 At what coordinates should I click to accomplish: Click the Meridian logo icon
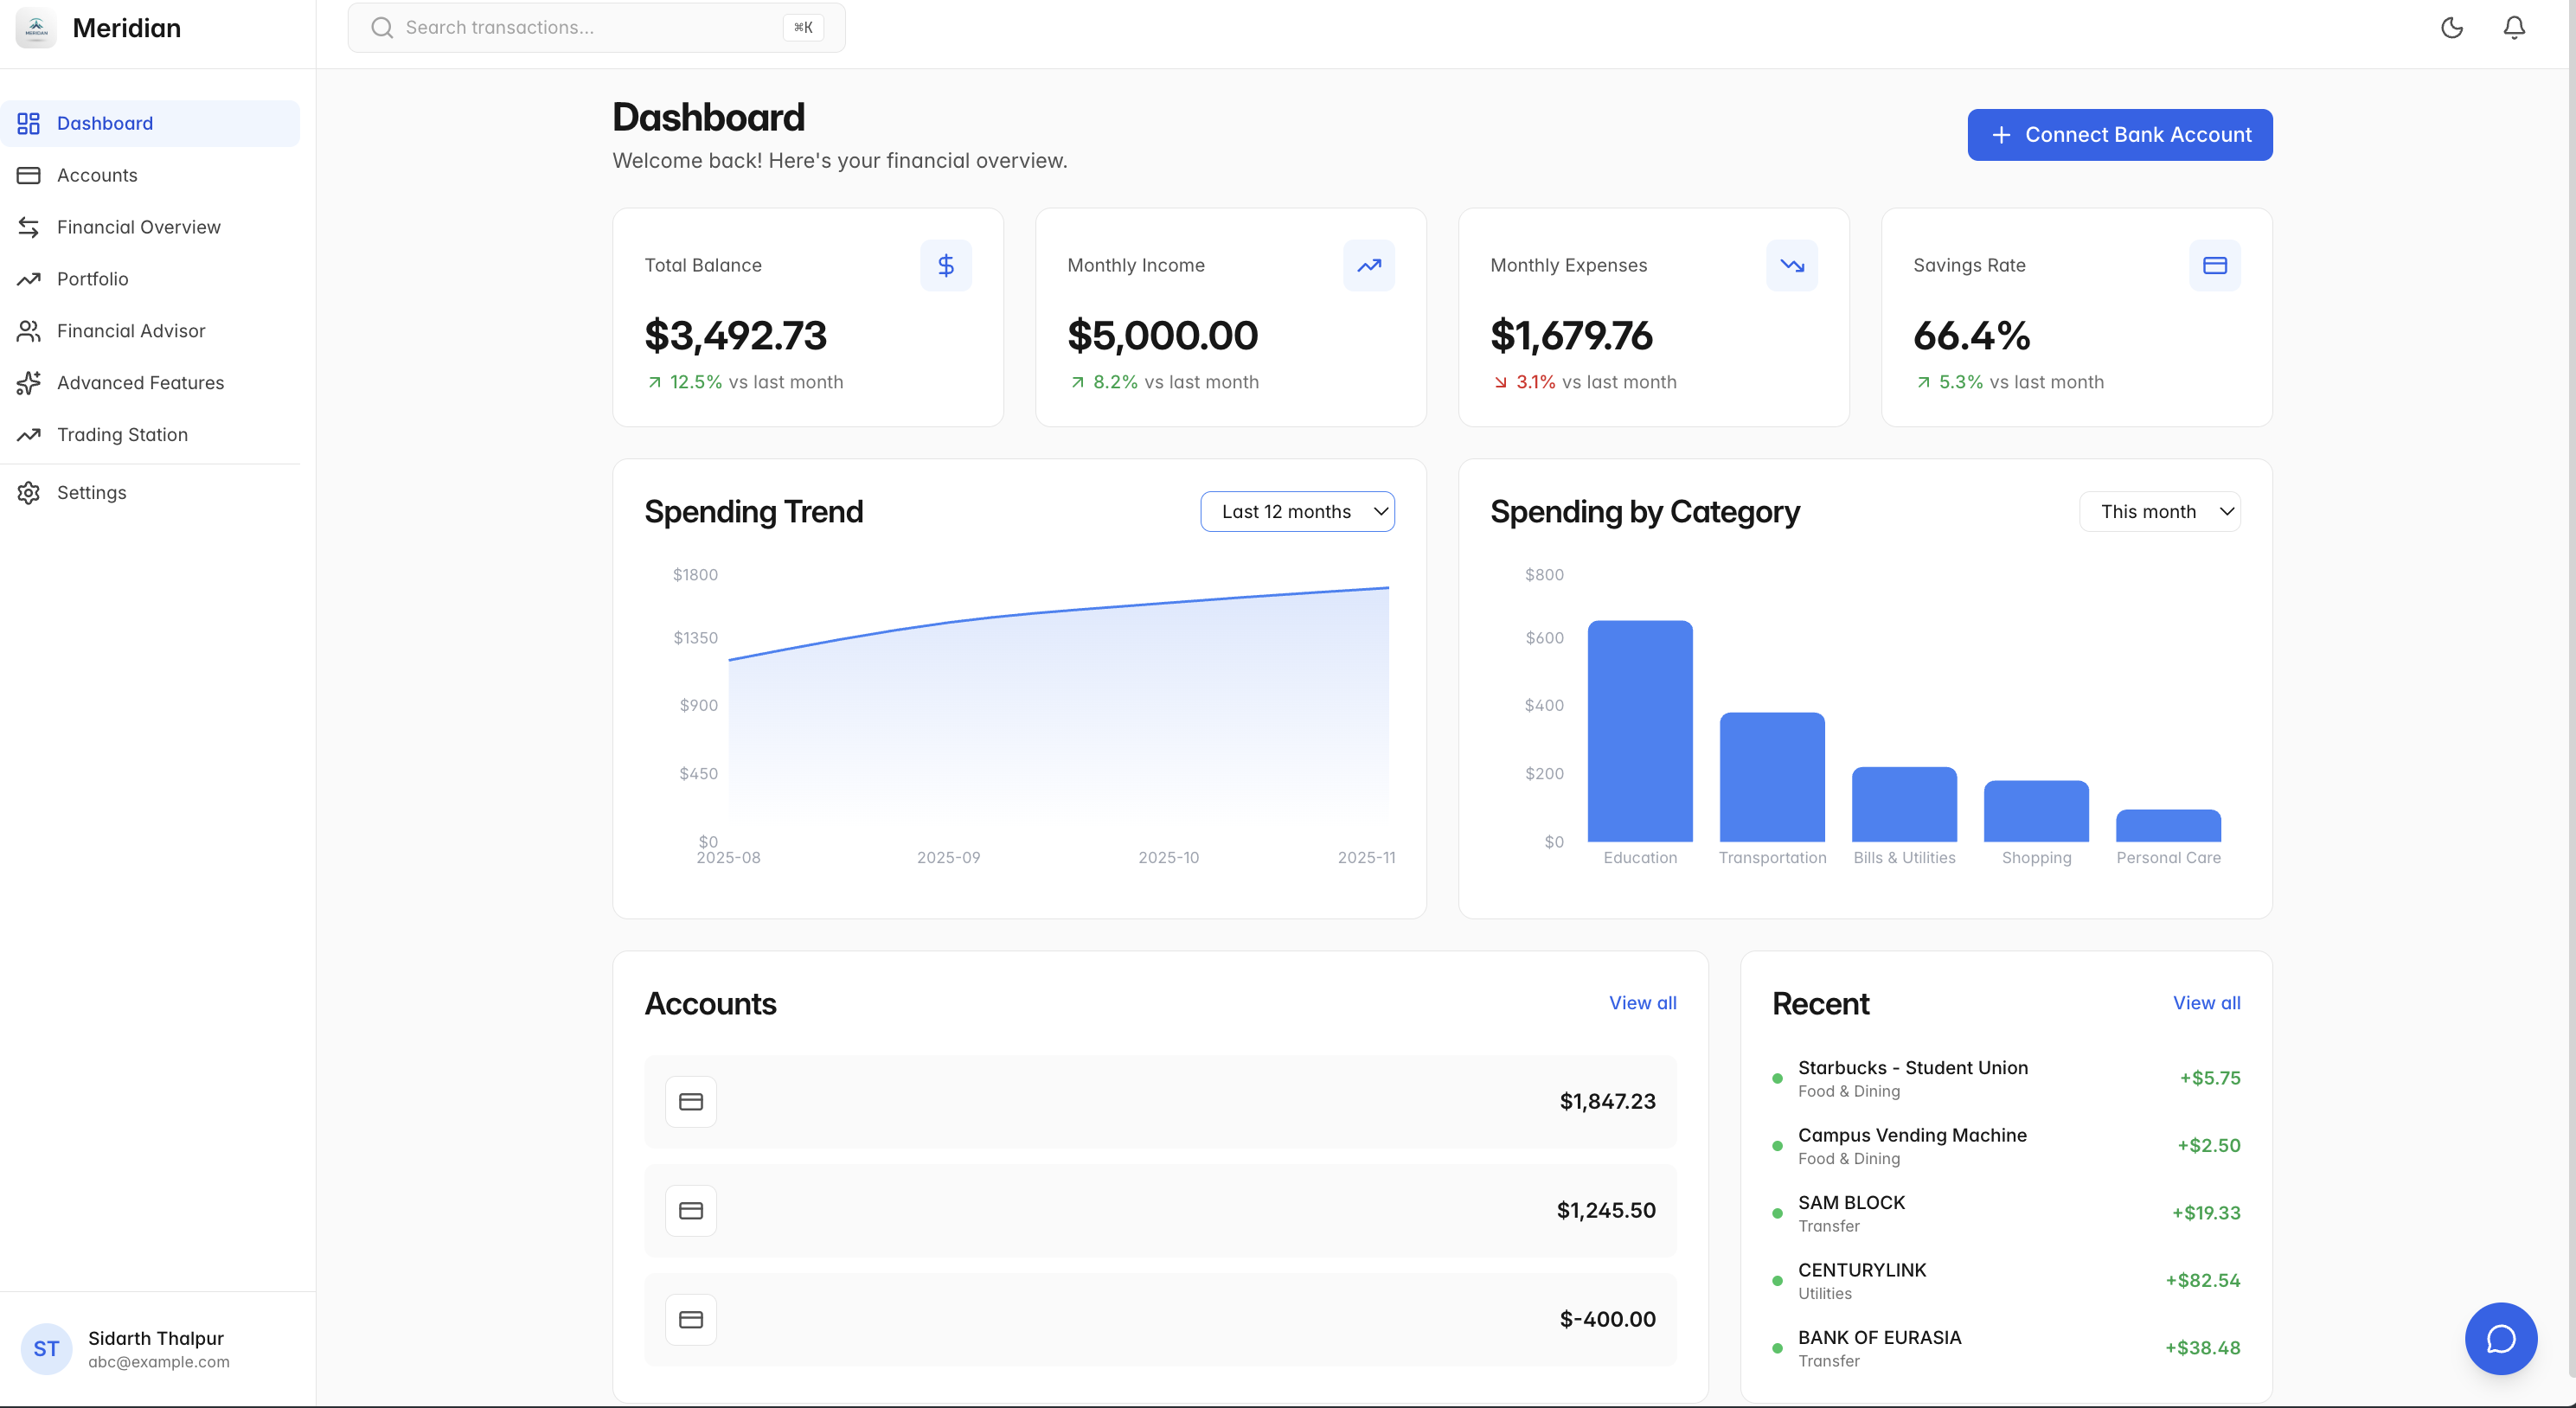tap(36, 28)
